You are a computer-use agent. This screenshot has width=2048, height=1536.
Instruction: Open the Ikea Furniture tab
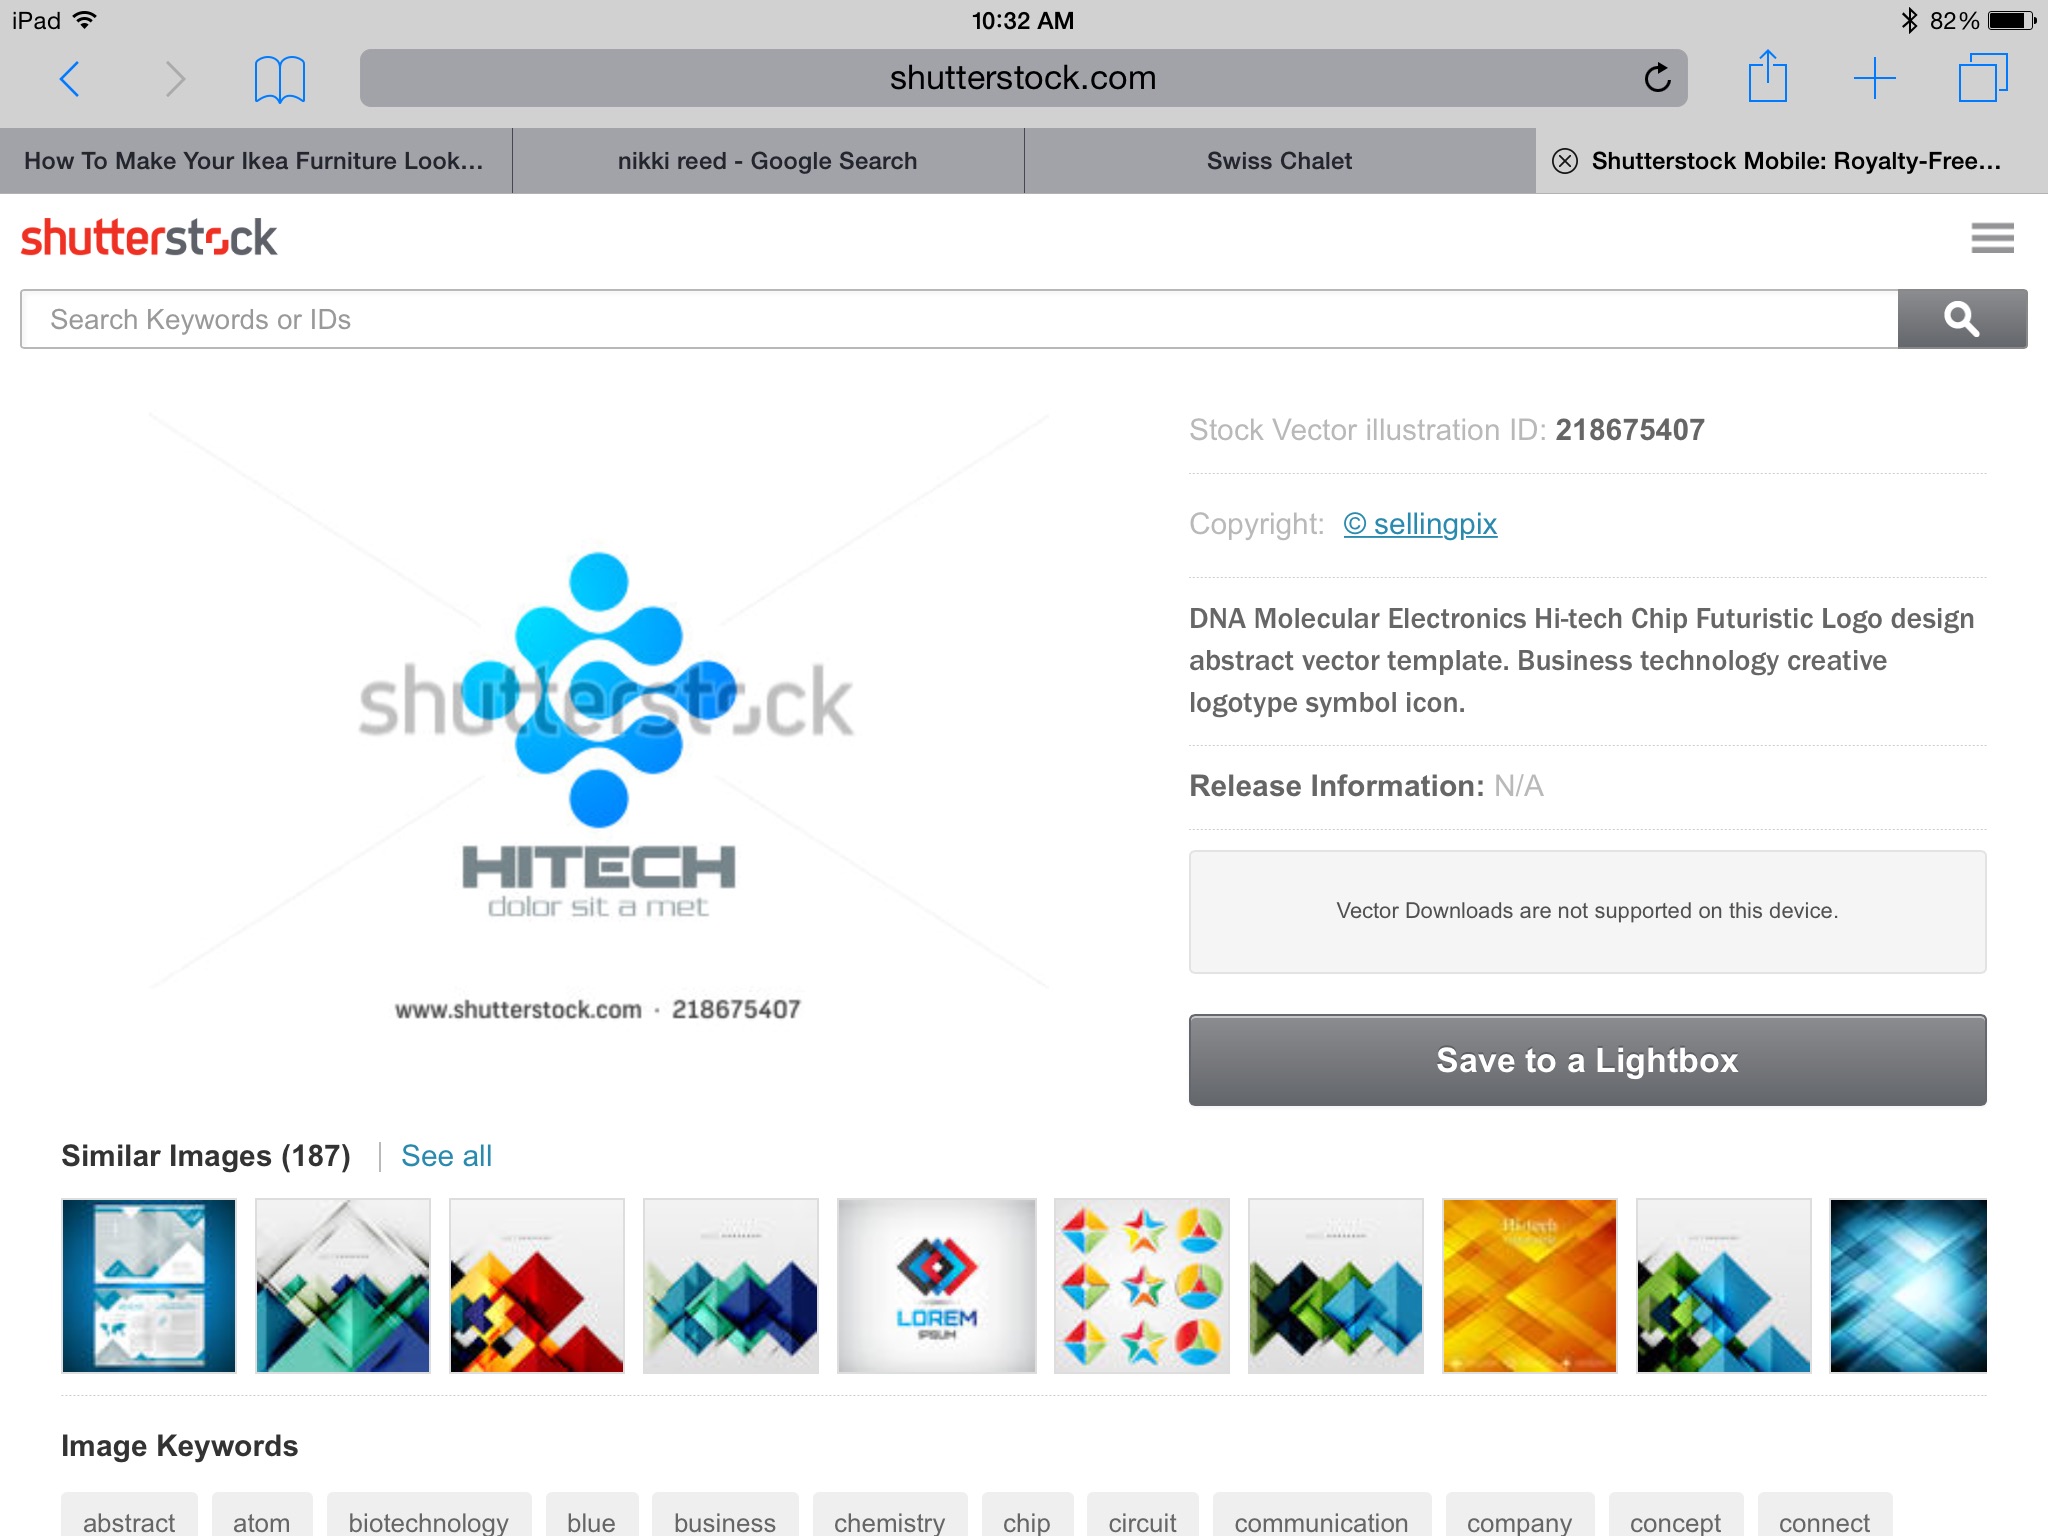[255, 161]
